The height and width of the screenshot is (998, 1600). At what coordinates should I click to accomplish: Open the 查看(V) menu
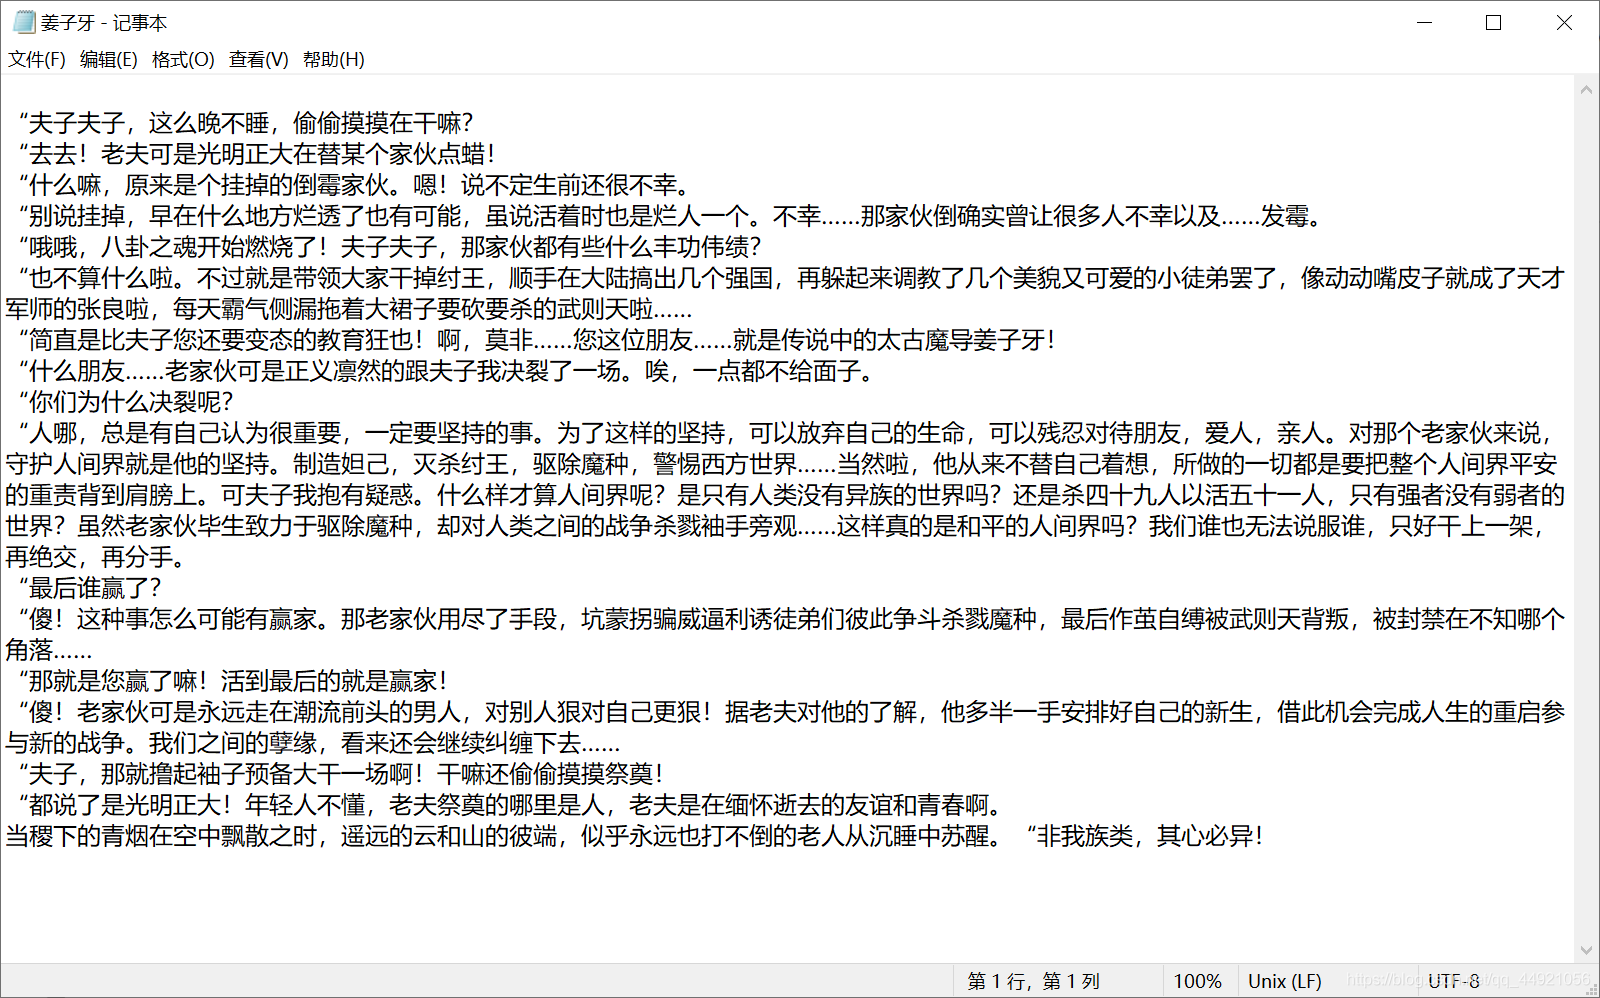259,59
